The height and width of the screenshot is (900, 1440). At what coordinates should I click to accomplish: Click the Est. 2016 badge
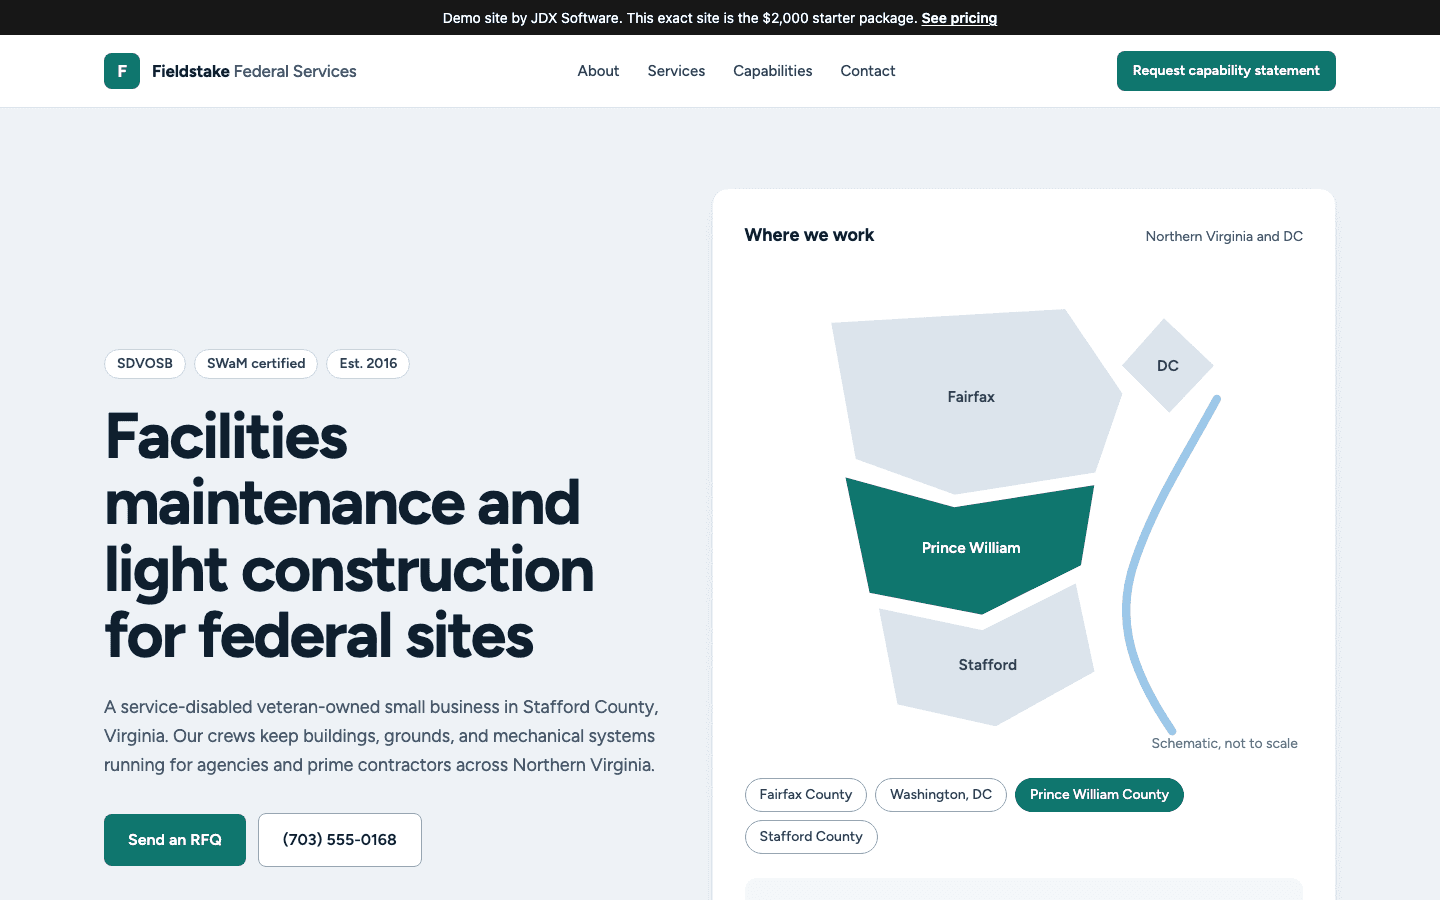click(x=368, y=364)
